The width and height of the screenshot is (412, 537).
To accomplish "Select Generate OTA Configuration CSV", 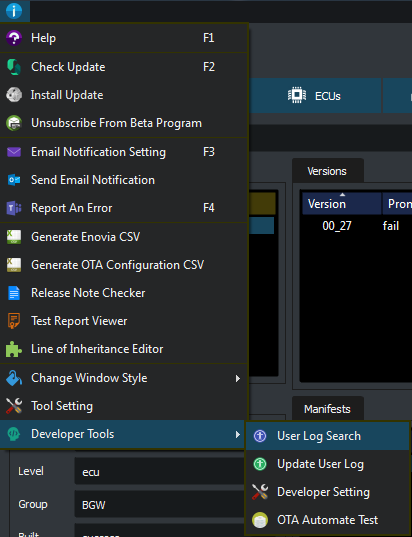I will click(x=124, y=265).
